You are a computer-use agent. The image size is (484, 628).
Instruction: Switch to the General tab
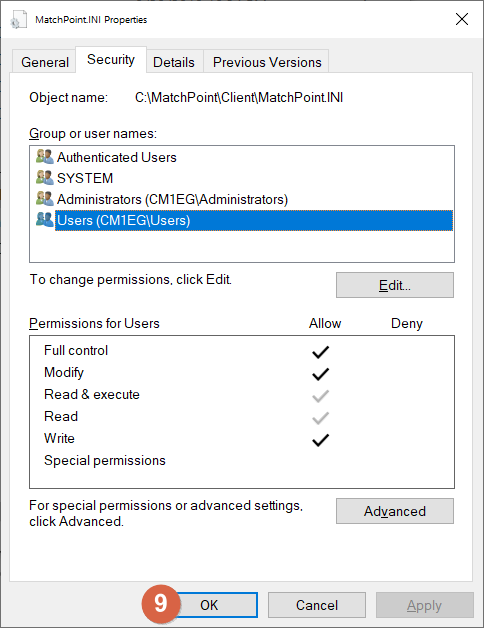pyautogui.click(x=45, y=62)
